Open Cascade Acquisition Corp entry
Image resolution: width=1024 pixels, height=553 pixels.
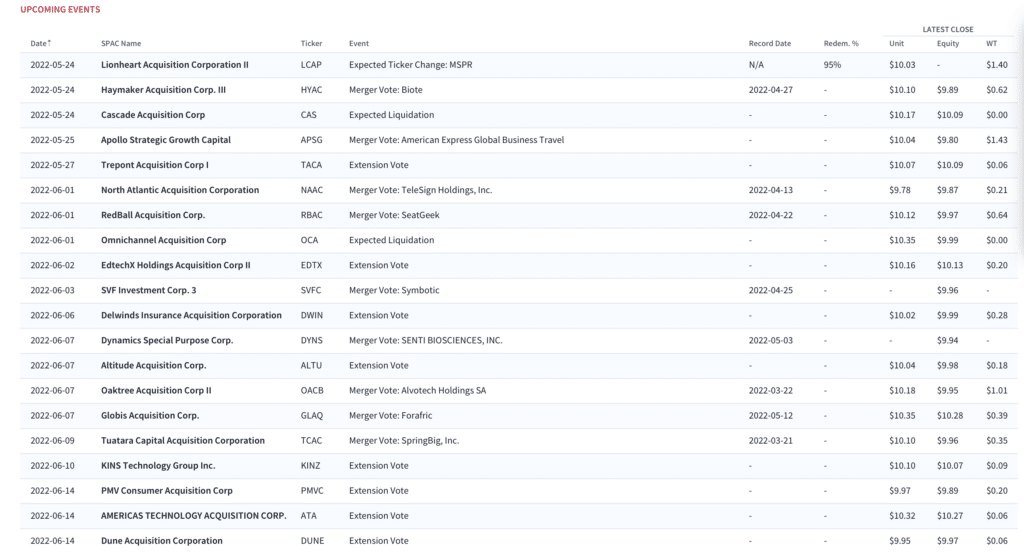click(153, 114)
